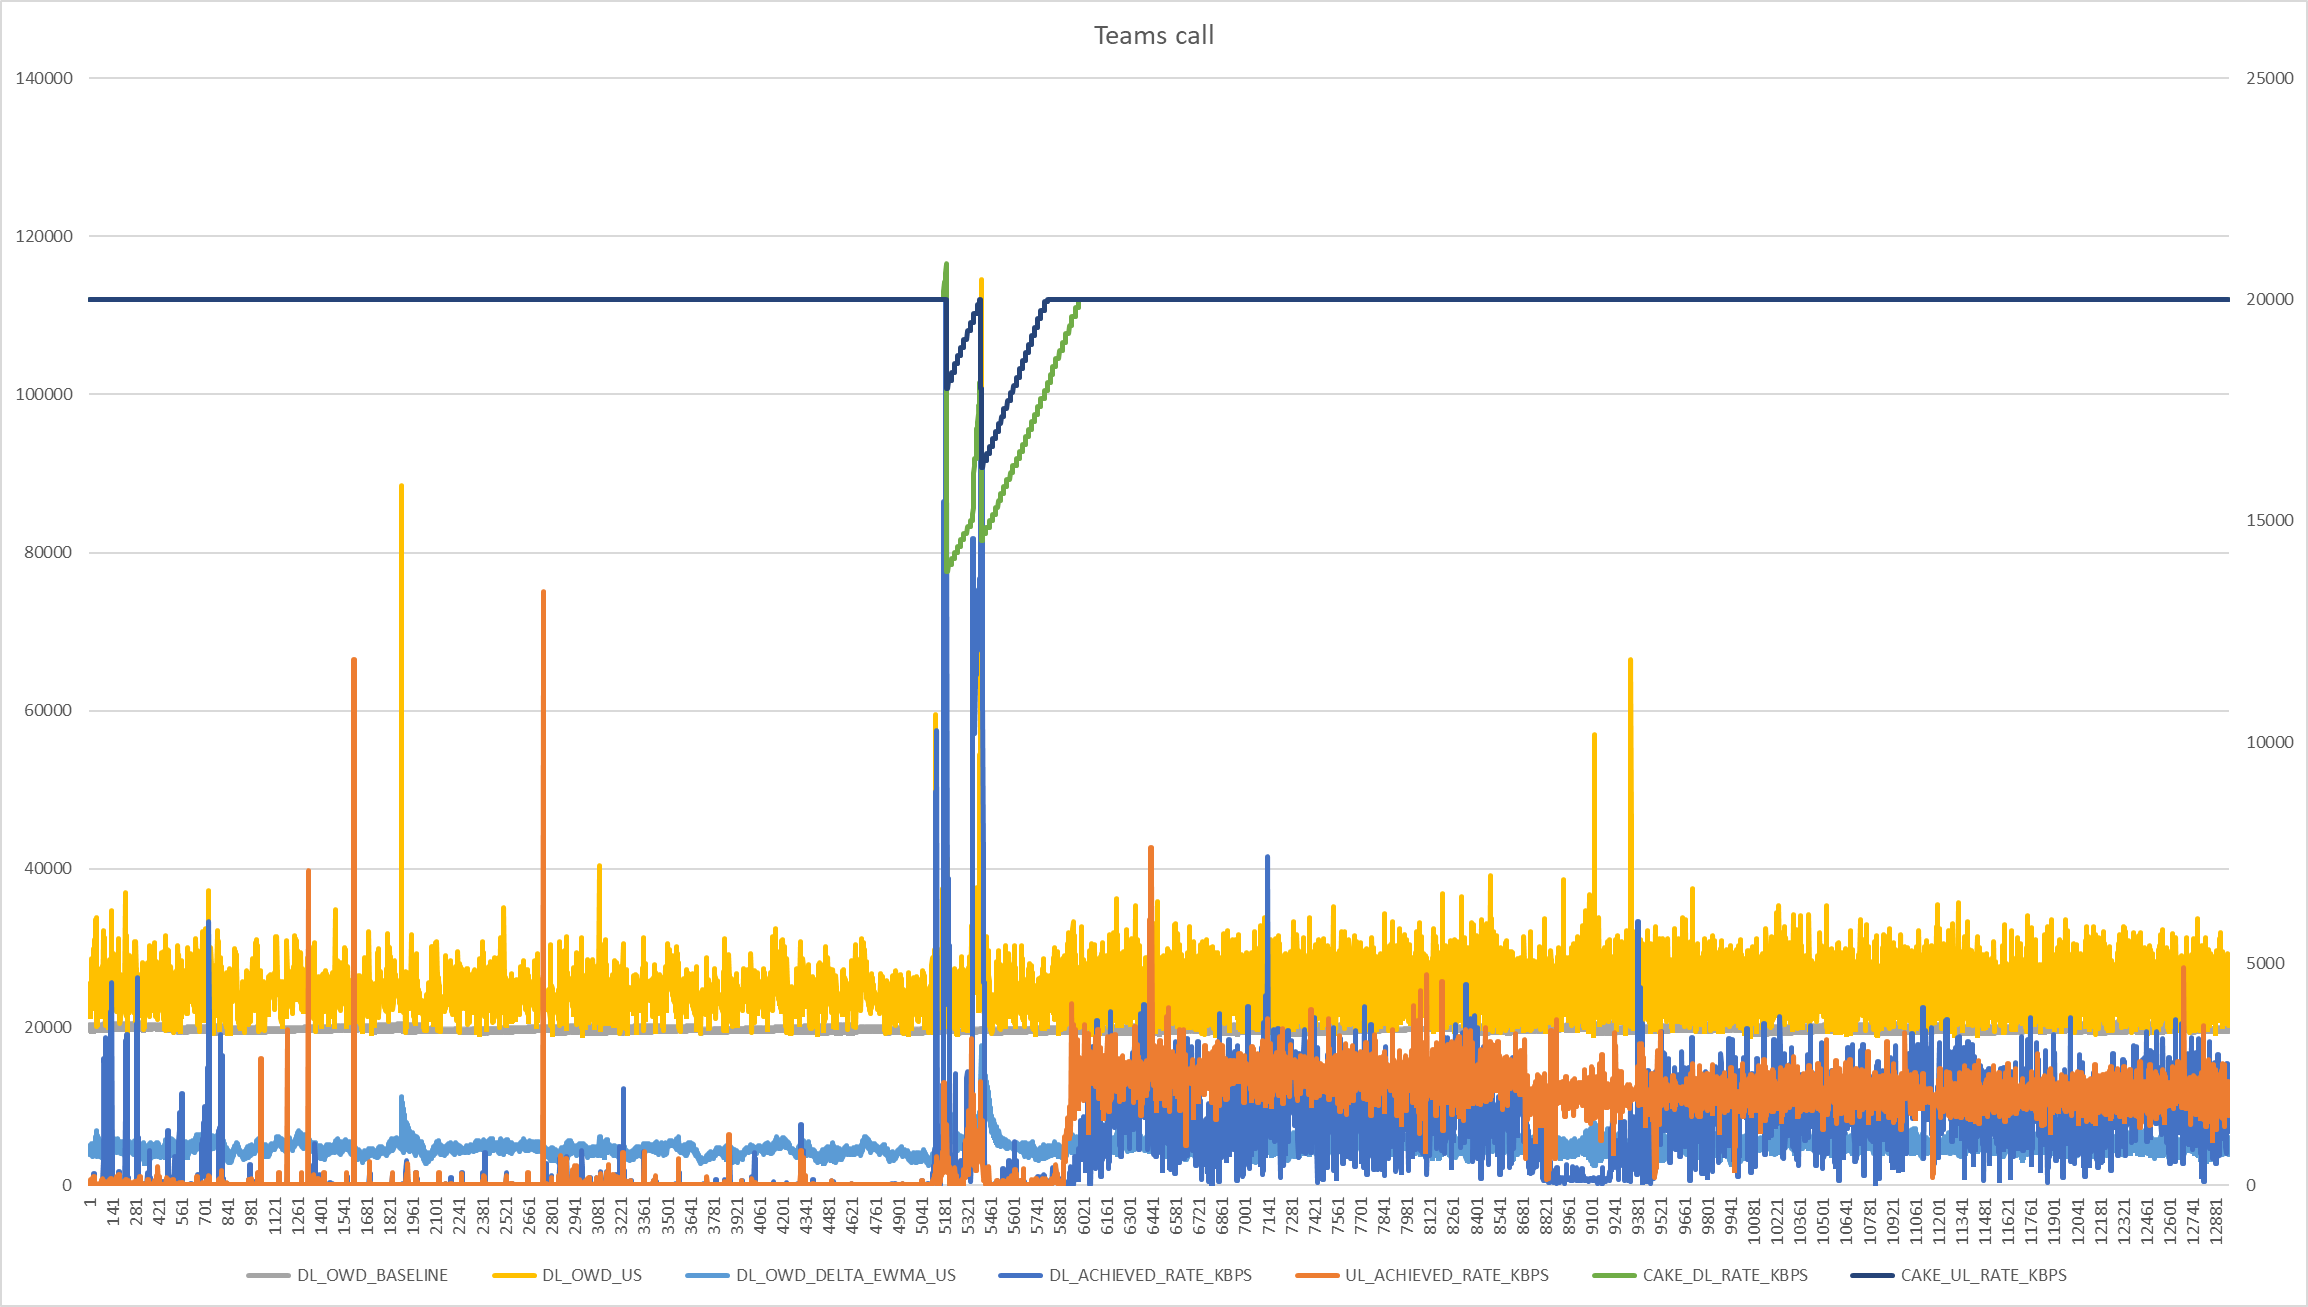Viewport: 2308px width, 1307px height.
Task: Click the CAKE_DL_RATE_KBPS legend label
Action: pyautogui.click(x=1725, y=1275)
